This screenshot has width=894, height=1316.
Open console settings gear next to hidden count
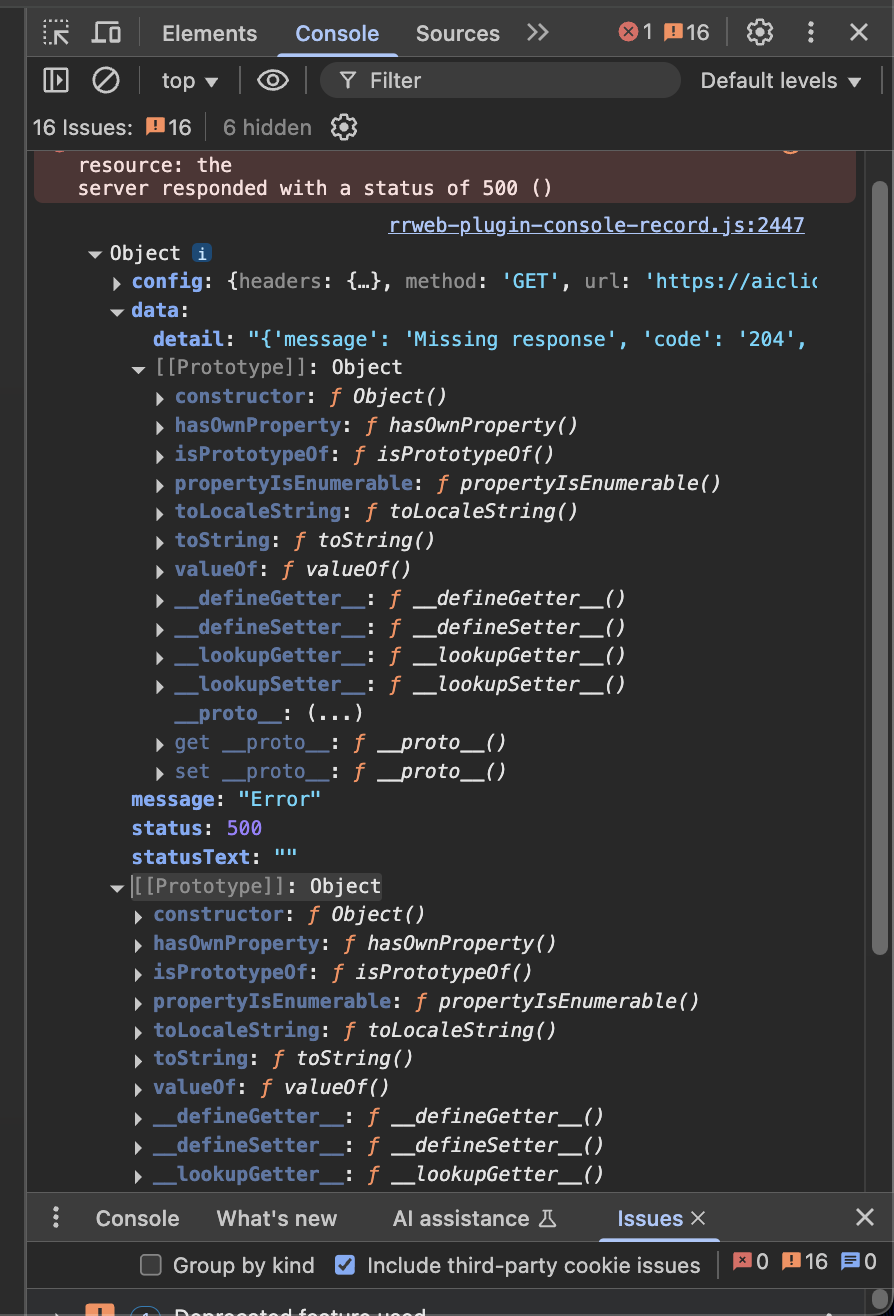tap(344, 127)
